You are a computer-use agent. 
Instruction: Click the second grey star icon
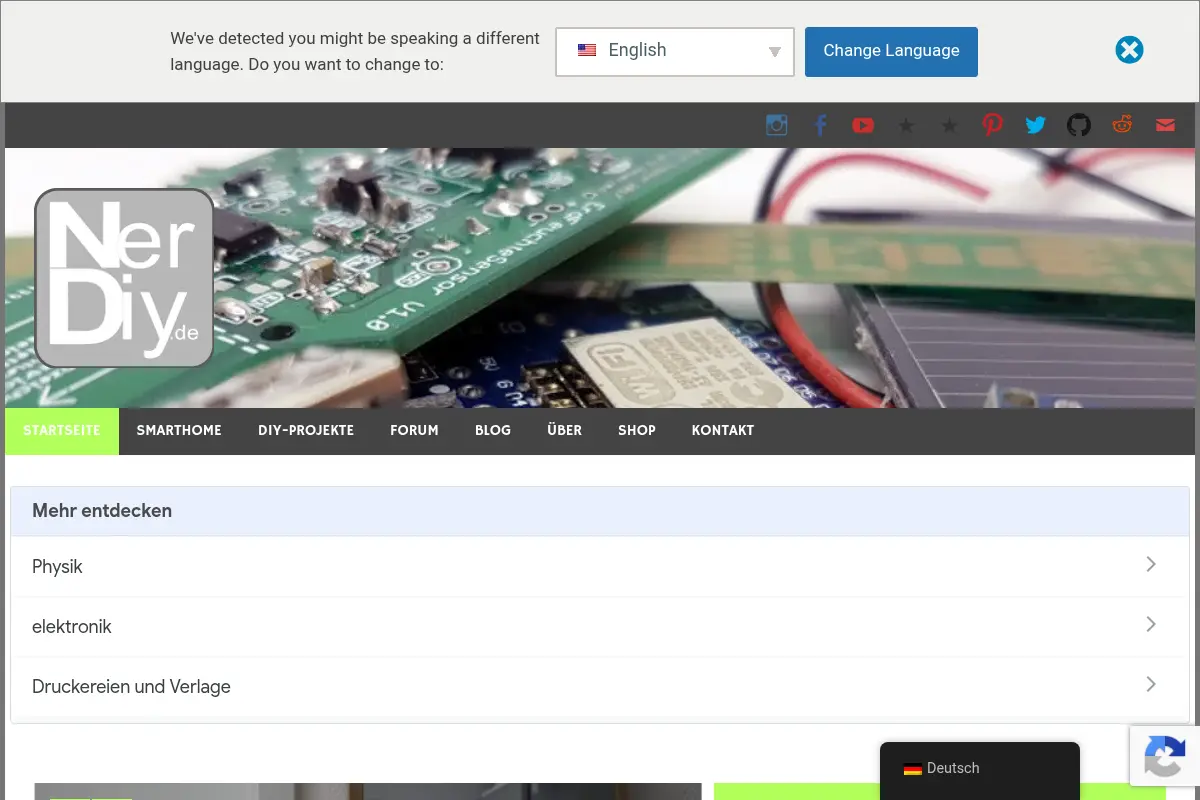[x=949, y=125]
